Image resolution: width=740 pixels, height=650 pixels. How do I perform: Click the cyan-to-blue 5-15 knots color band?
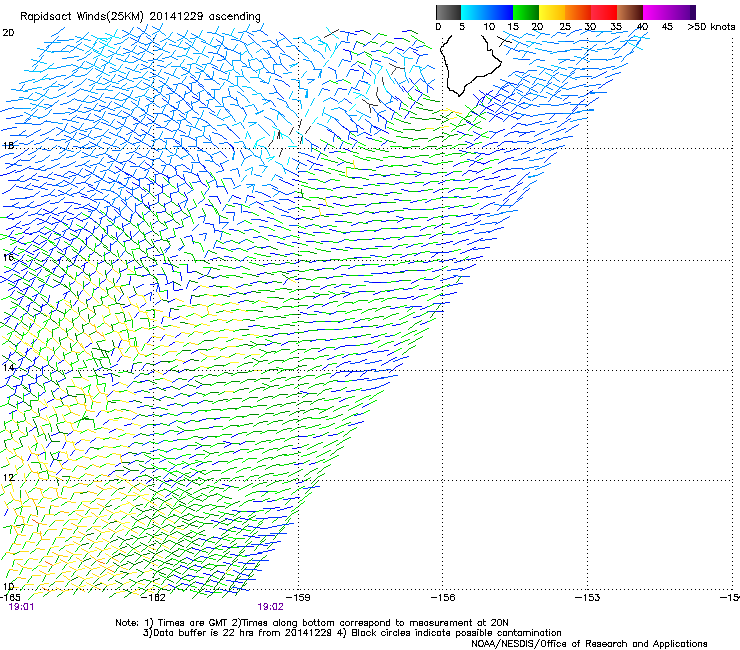487,12
